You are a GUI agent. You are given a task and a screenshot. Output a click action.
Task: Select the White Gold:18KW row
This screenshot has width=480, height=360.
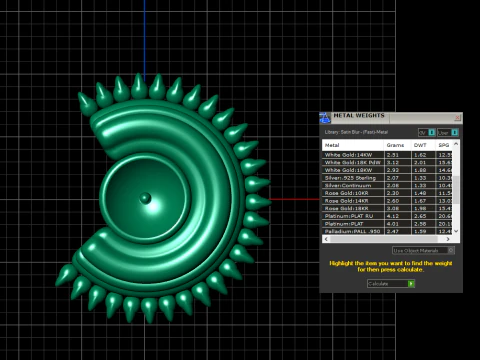pyautogui.click(x=387, y=170)
